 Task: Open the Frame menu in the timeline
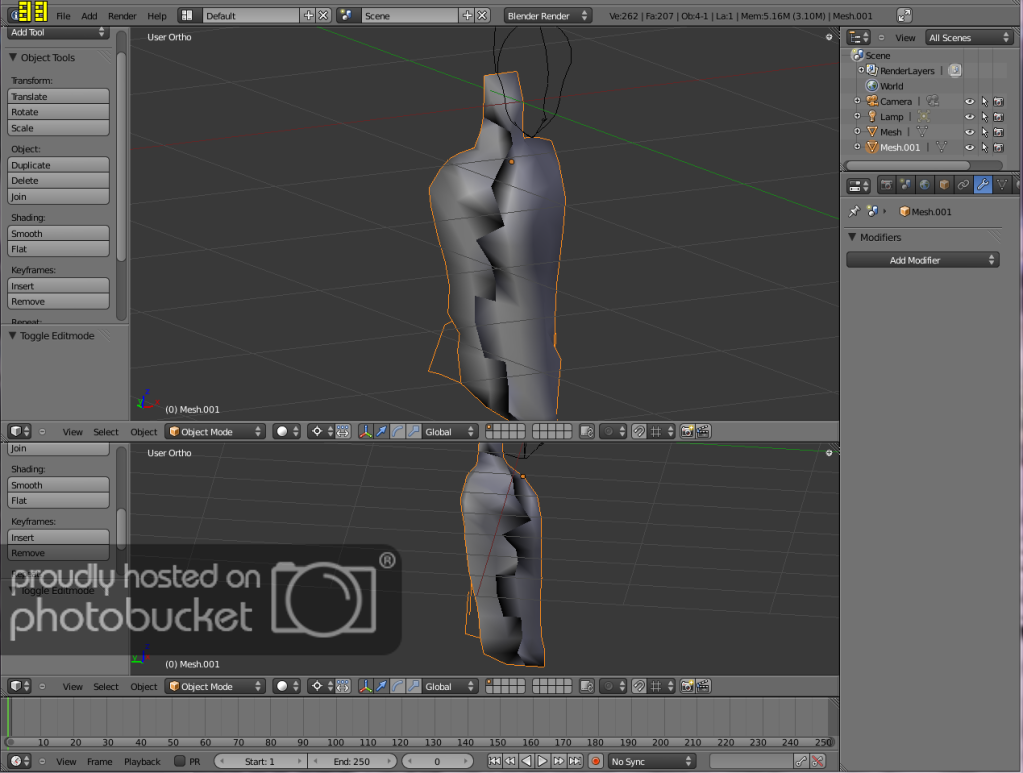point(99,761)
